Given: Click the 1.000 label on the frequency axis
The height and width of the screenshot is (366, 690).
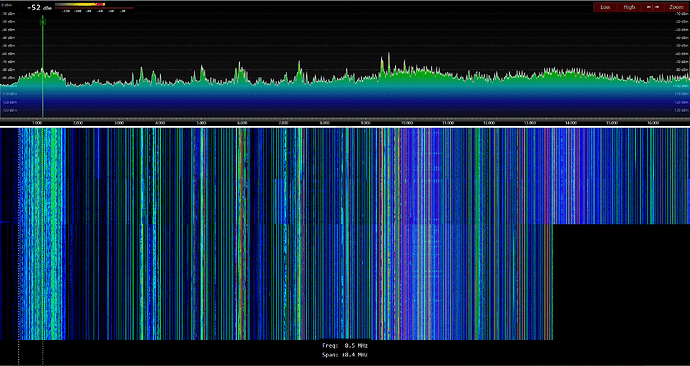Looking at the screenshot, I should click(37, 123).
